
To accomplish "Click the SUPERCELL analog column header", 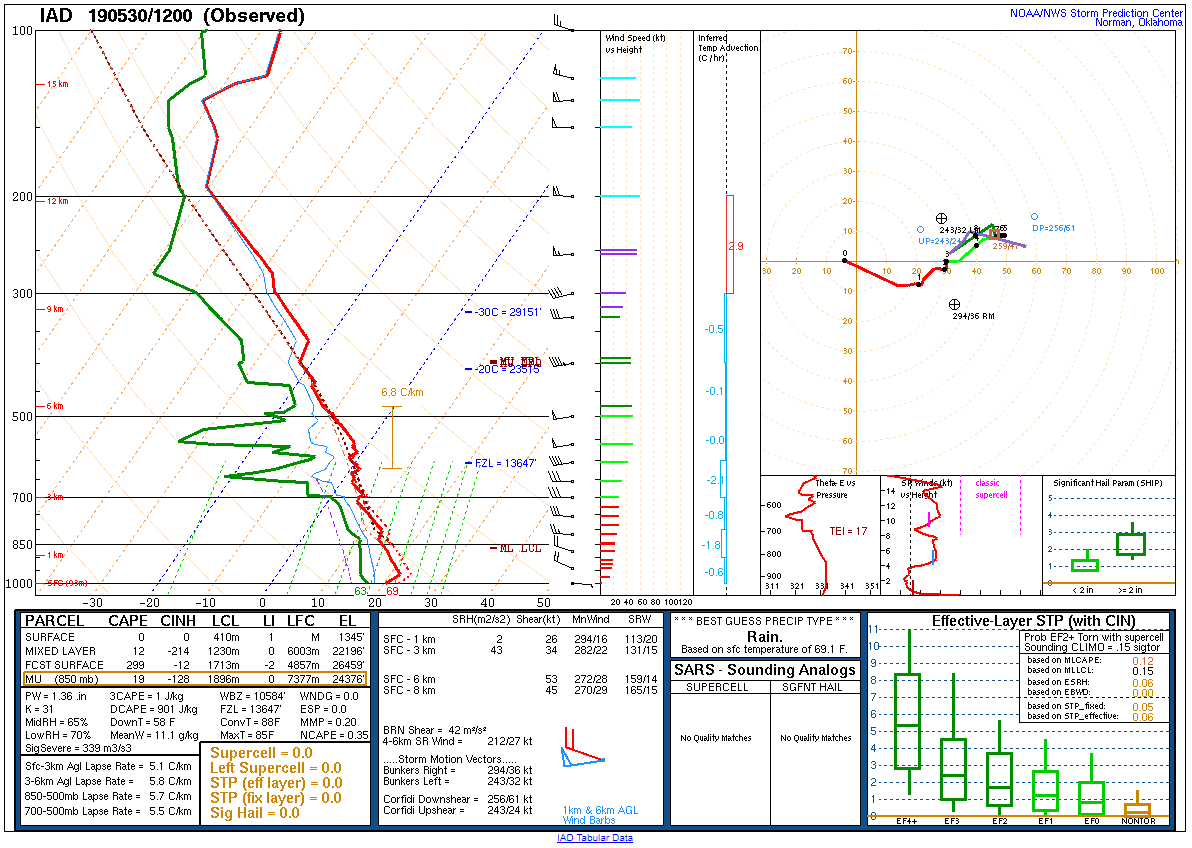I will 717,688.
